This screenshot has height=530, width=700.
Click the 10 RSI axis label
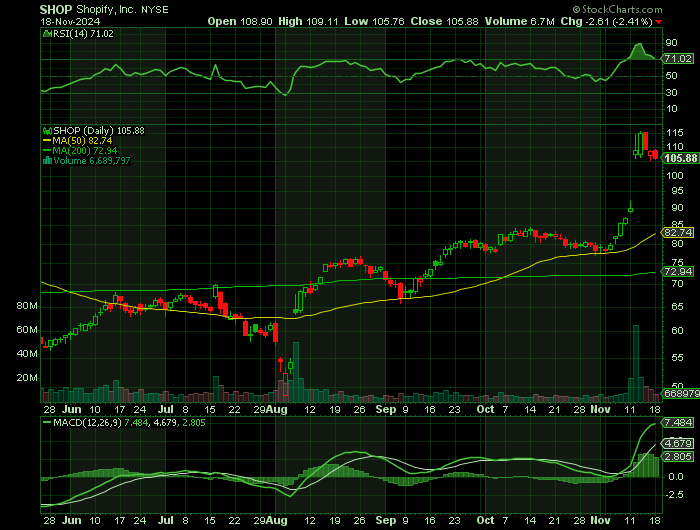click(x=671, y=109)
